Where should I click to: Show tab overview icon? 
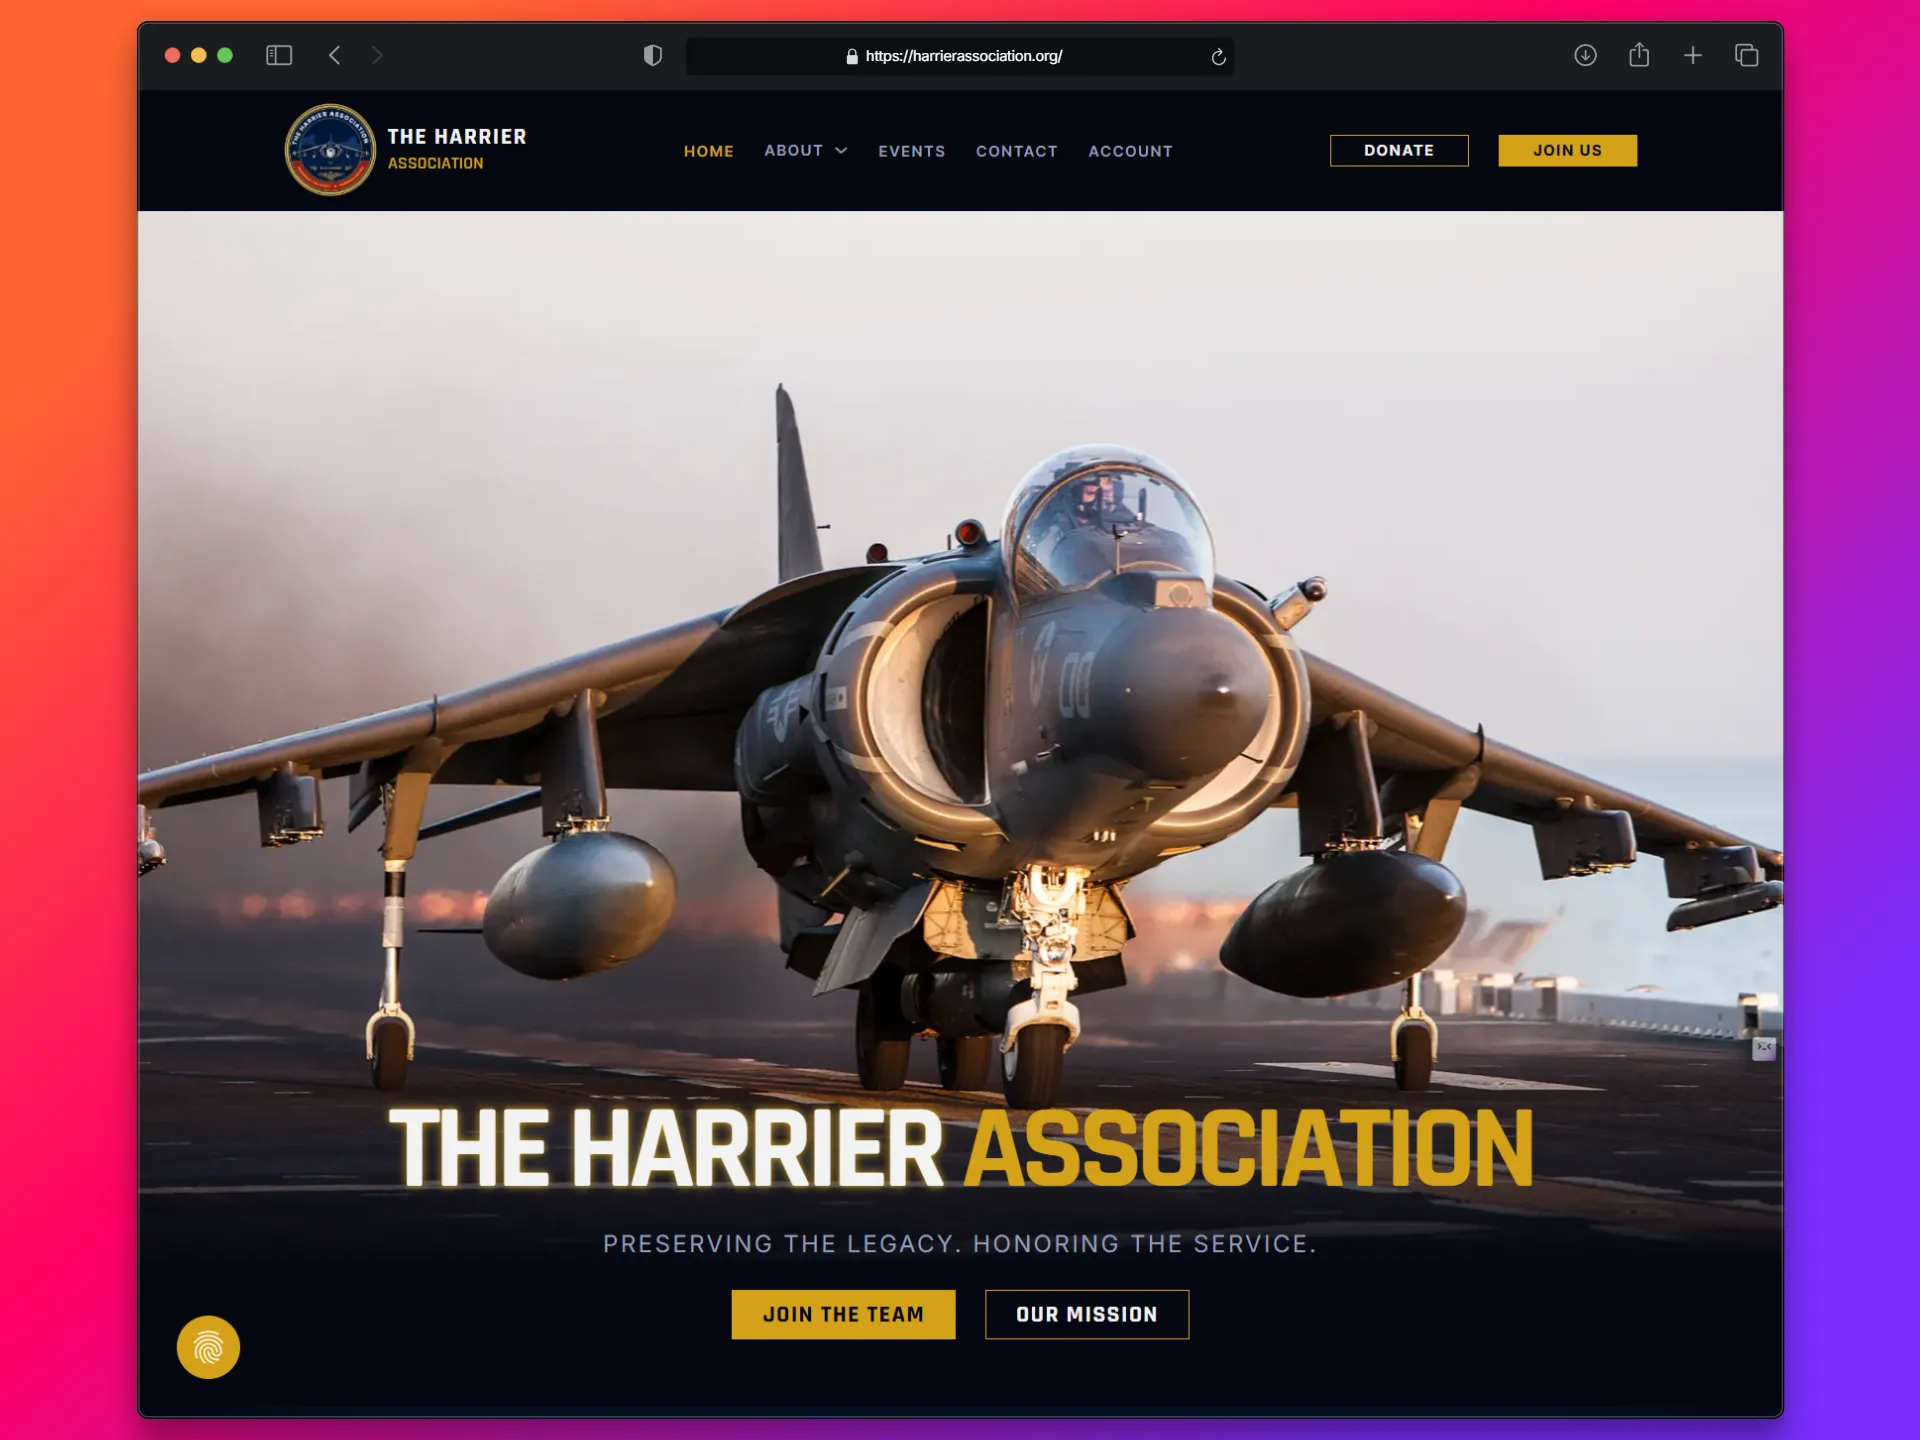coord(1746,56)
